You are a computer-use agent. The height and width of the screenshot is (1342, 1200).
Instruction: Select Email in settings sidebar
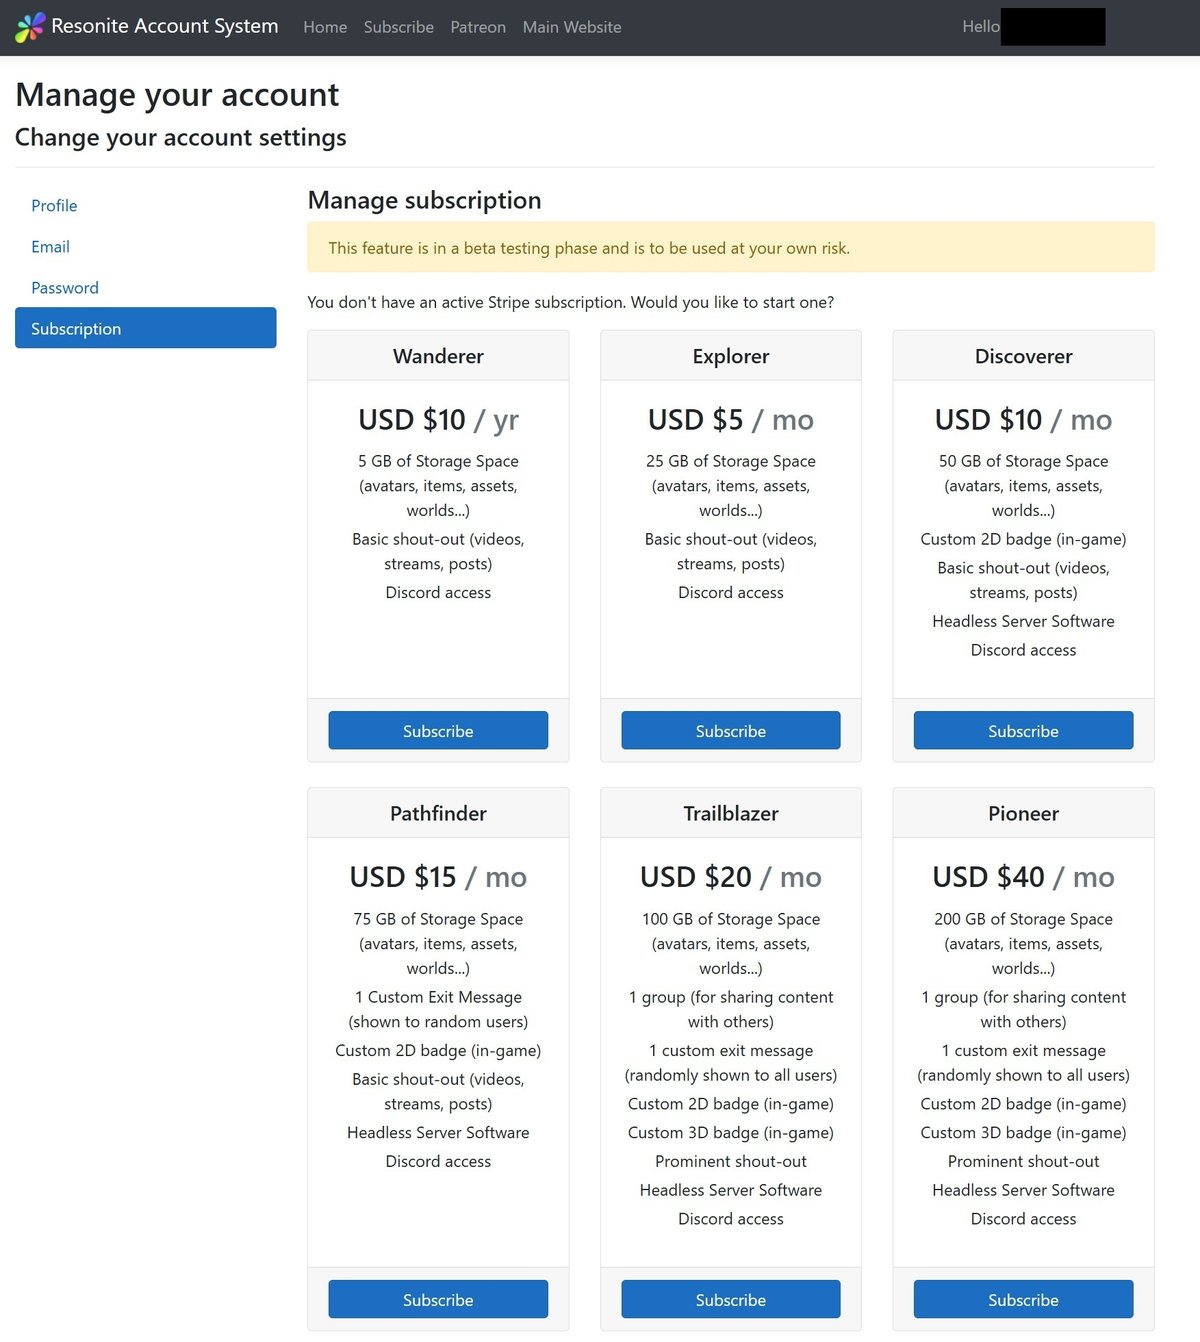tap(146, 247)
